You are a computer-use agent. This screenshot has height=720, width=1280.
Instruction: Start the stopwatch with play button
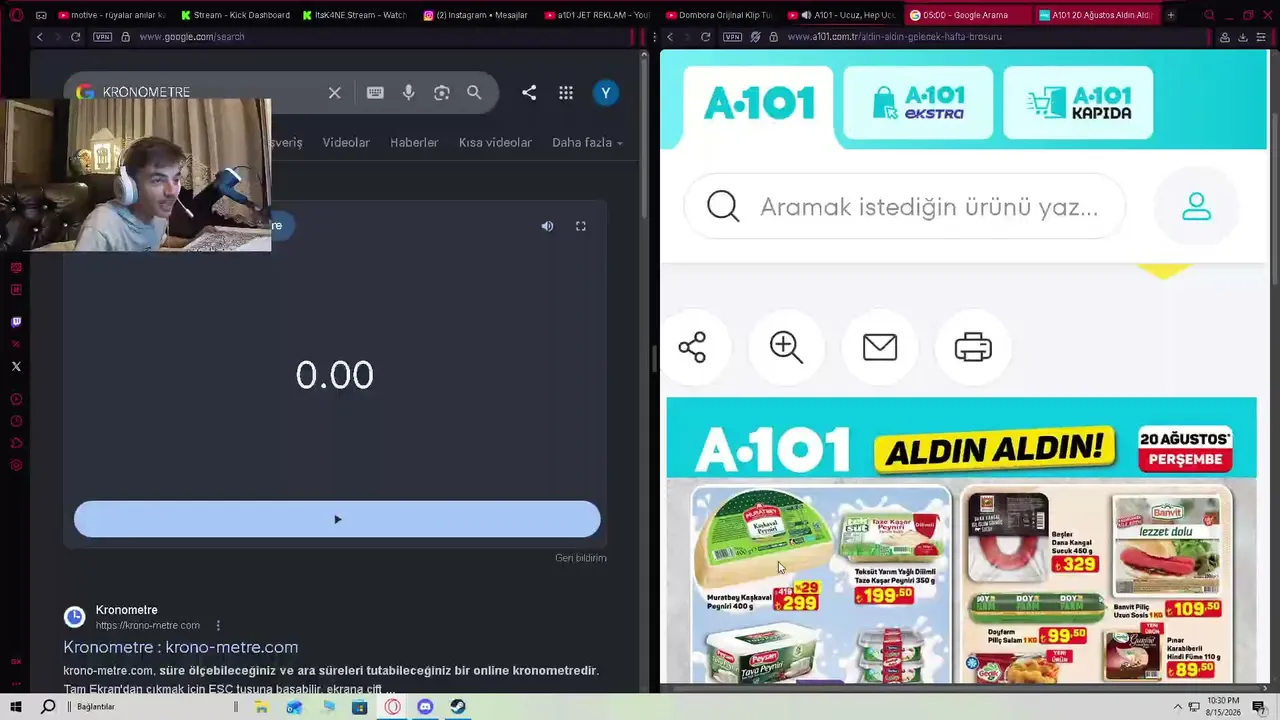click(x=337, y=519)
